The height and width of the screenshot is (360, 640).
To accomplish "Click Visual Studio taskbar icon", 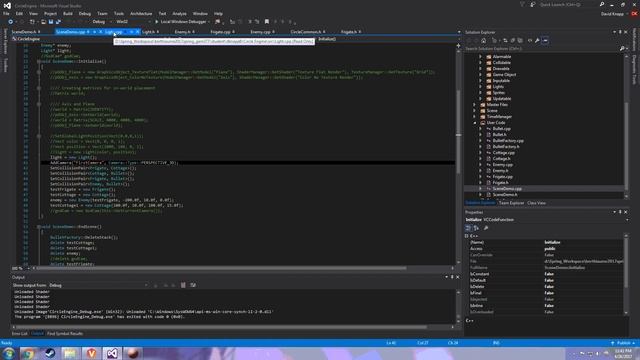I will (112, 353).
